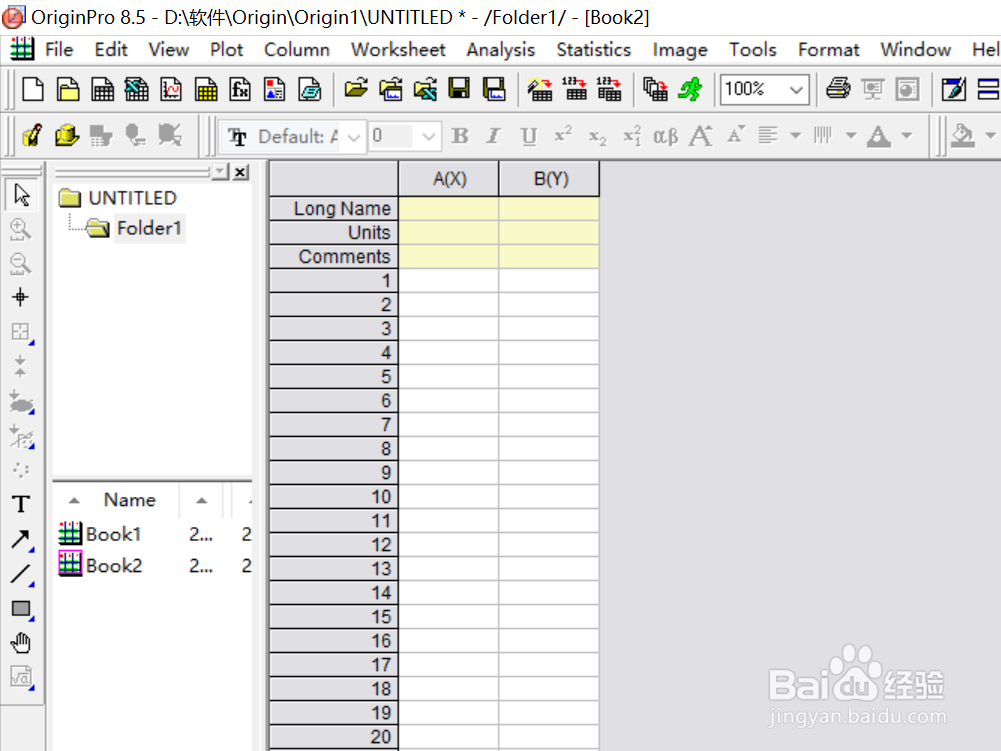Select the A(X) column header
This screenshot has width=1001, height=751.
(x=449, y=179)
